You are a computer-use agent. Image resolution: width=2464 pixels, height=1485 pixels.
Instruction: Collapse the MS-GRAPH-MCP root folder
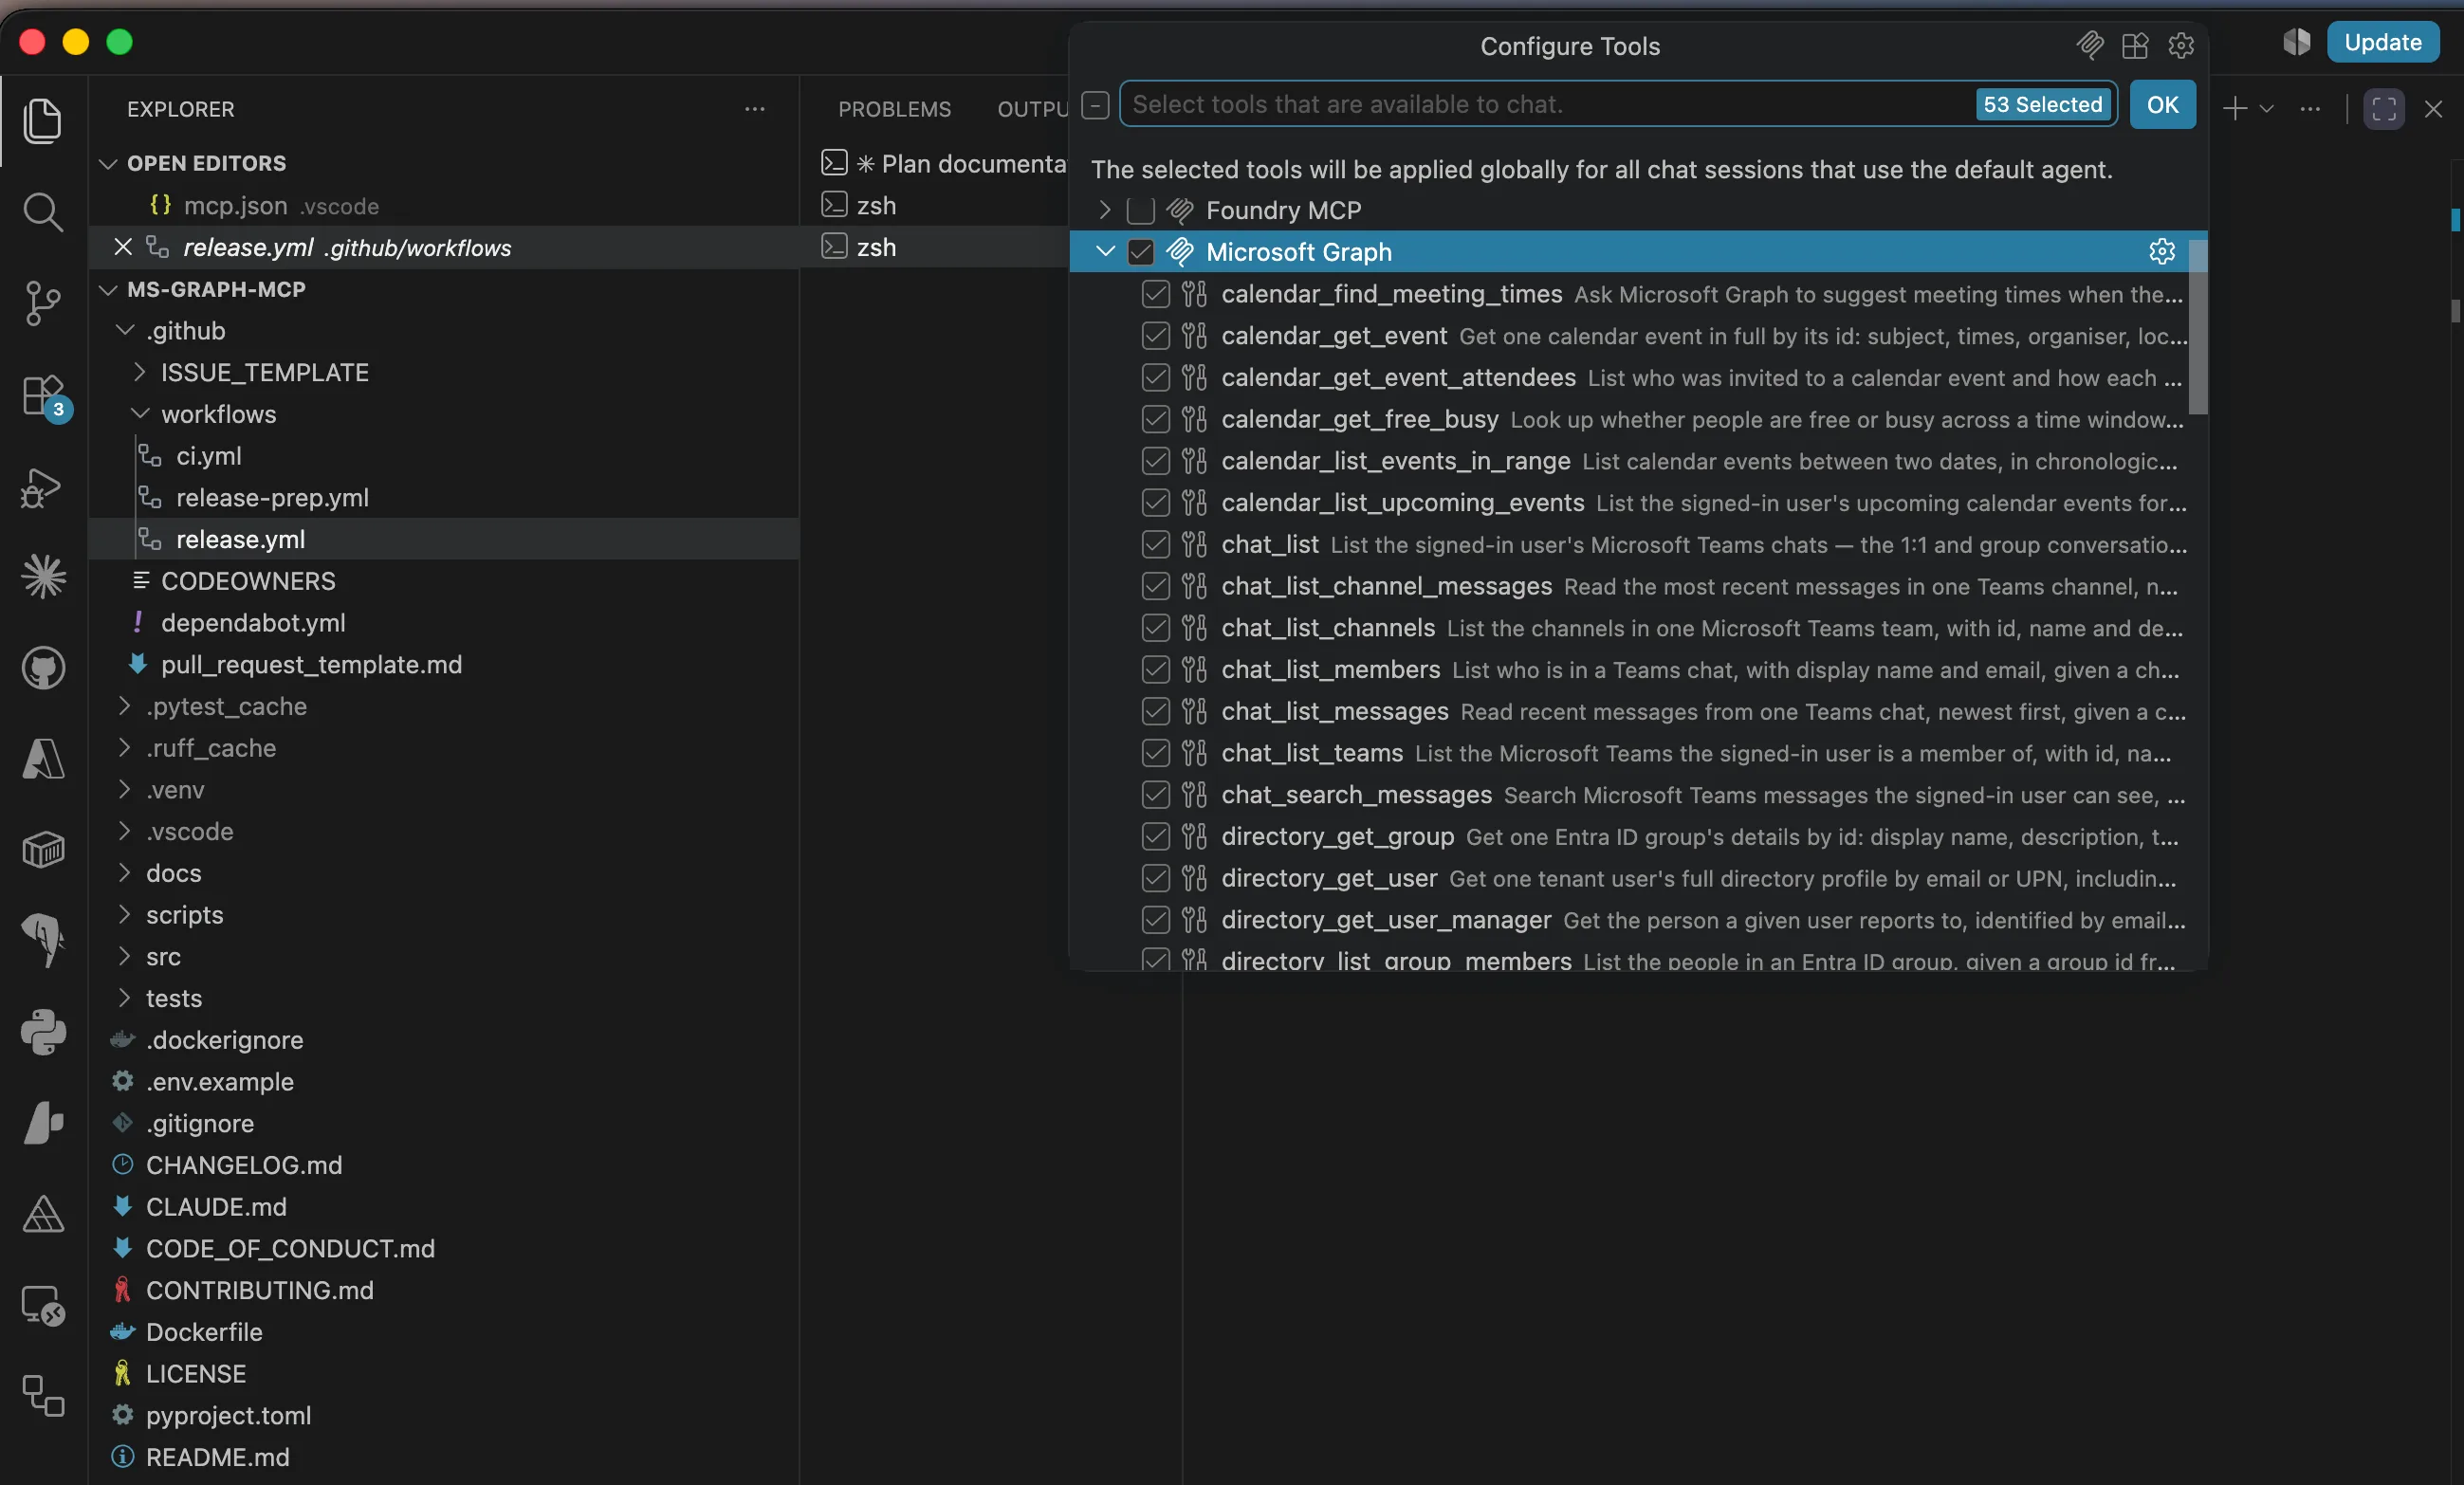pyautogui.click(x=108, y=289)
